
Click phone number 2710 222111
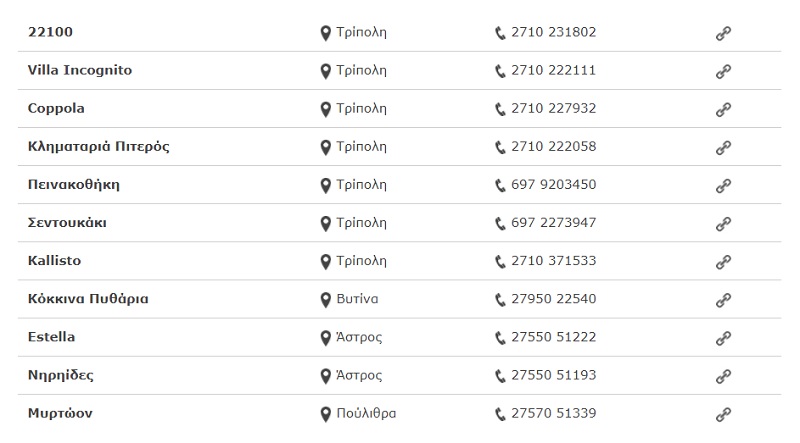click(553, 70)
